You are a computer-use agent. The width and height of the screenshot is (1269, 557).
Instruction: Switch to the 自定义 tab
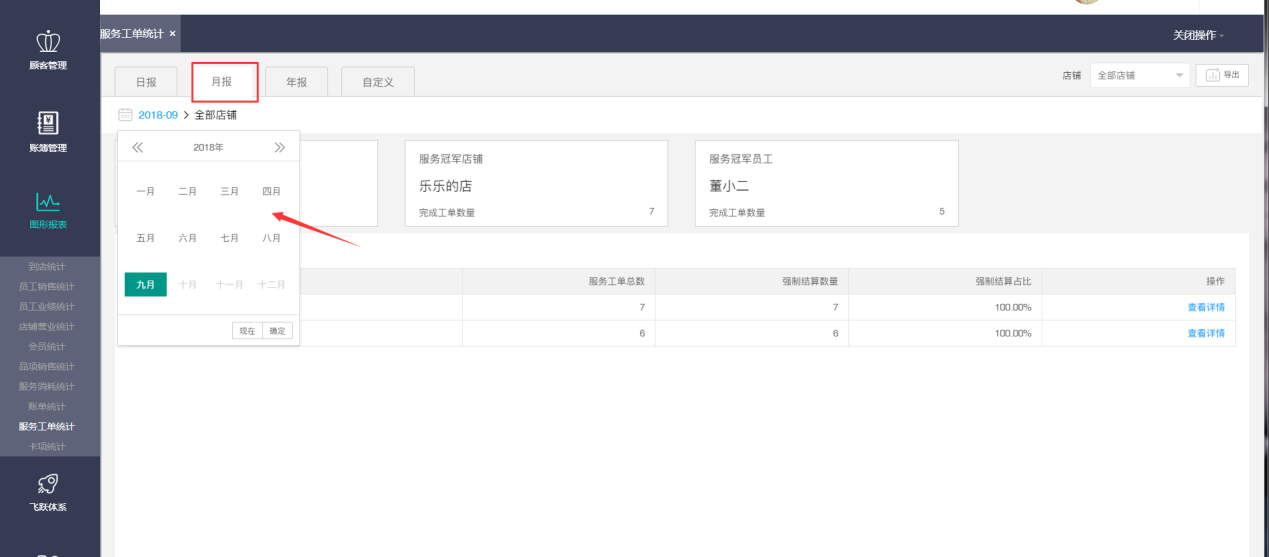378,82
